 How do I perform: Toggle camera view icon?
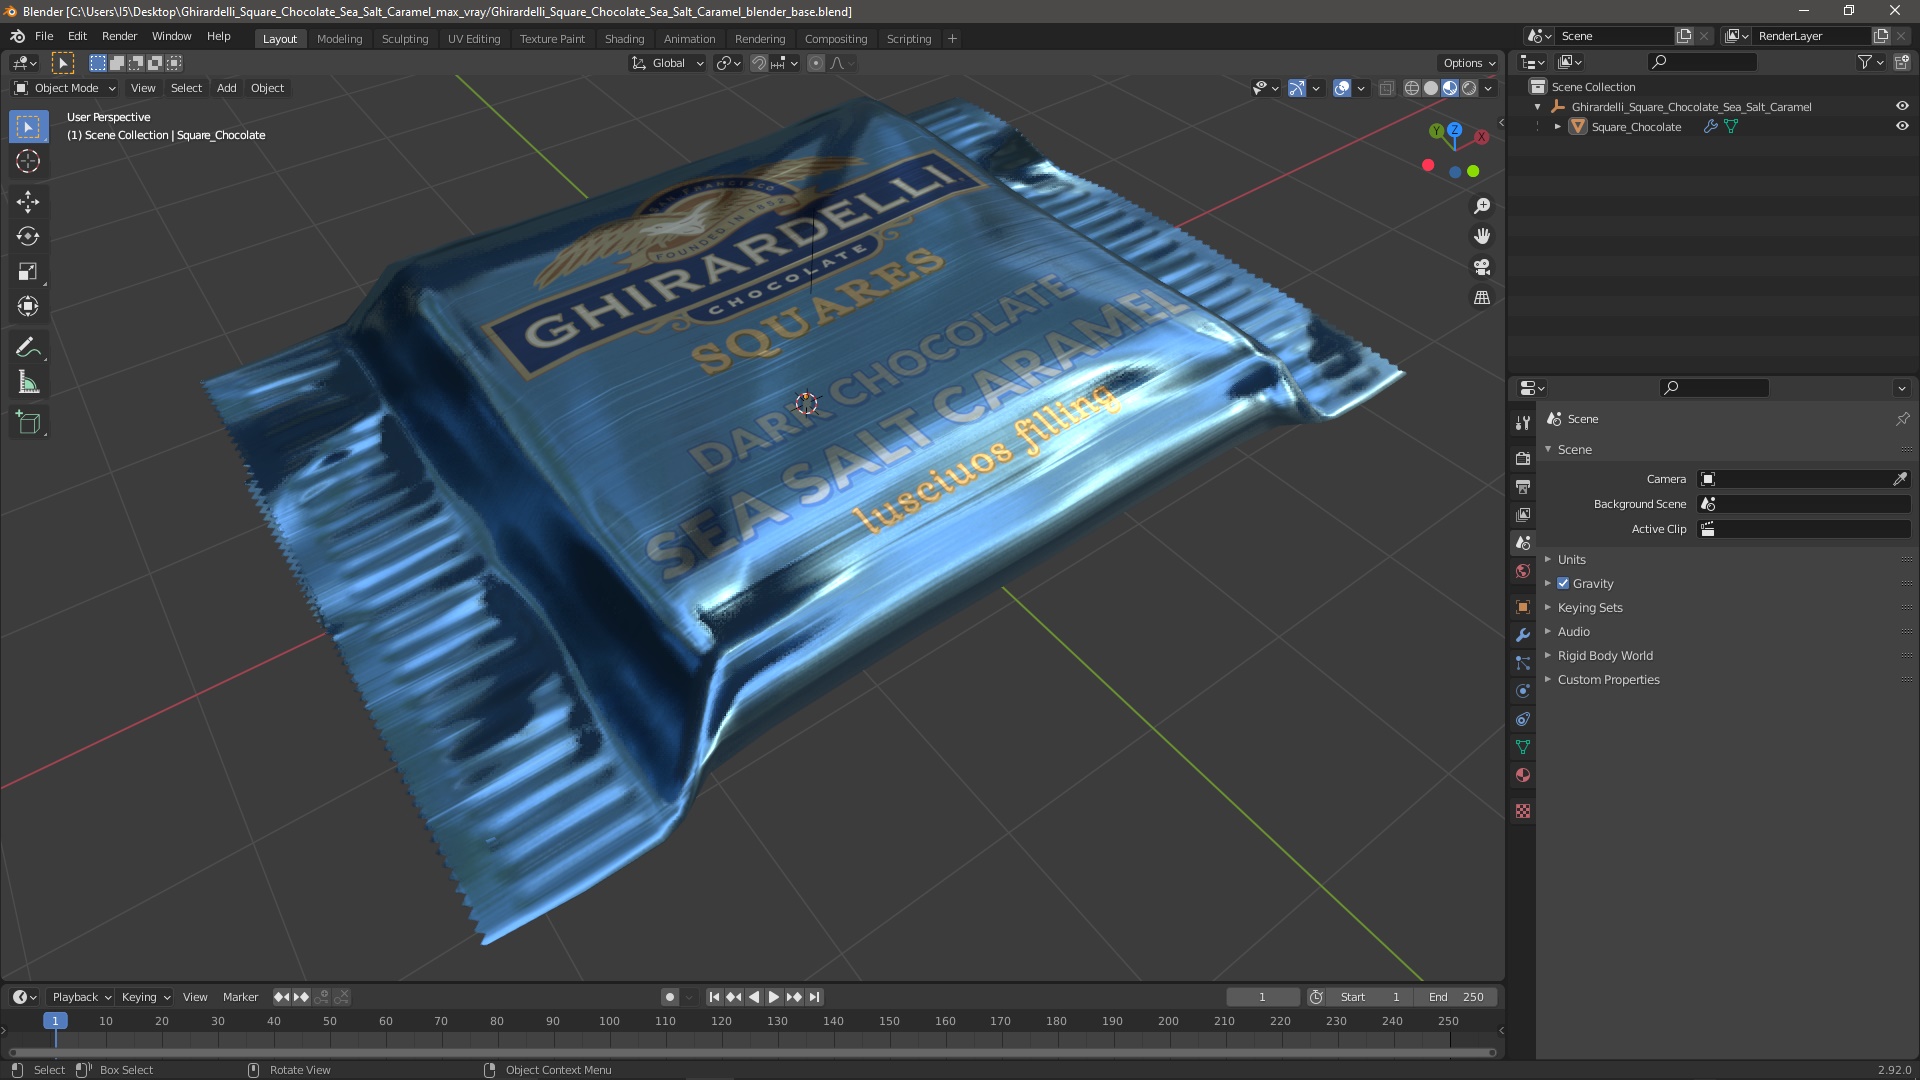(1482, 267)
